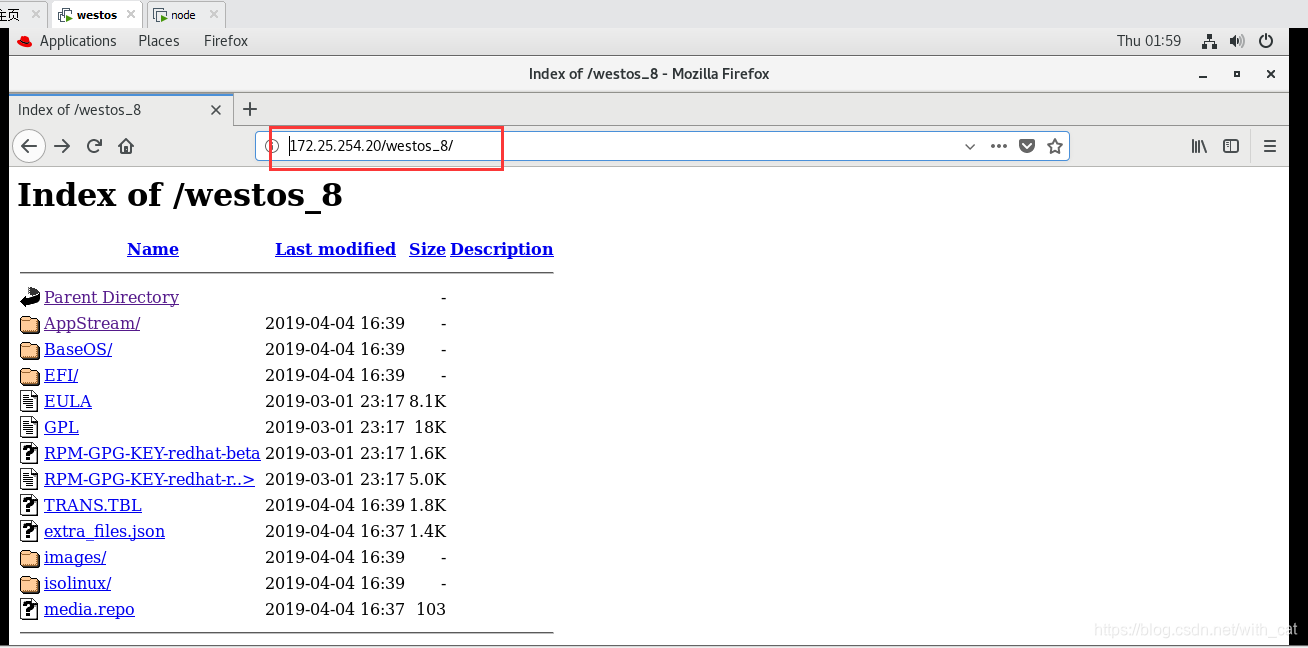Click the images folder icon
This screenshot has height=648, width=1308.
click(x=30, y=558)
